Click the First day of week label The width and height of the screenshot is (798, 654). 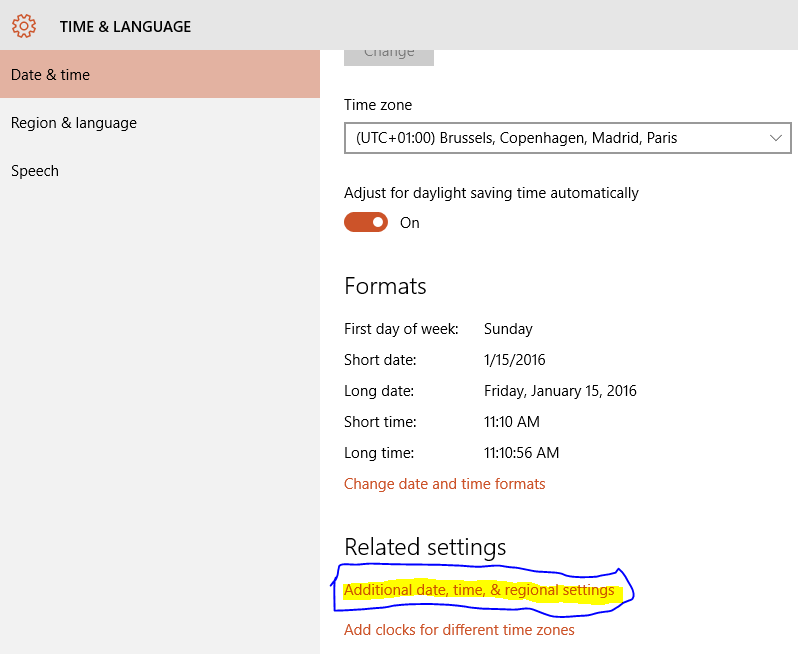(401, 329)
